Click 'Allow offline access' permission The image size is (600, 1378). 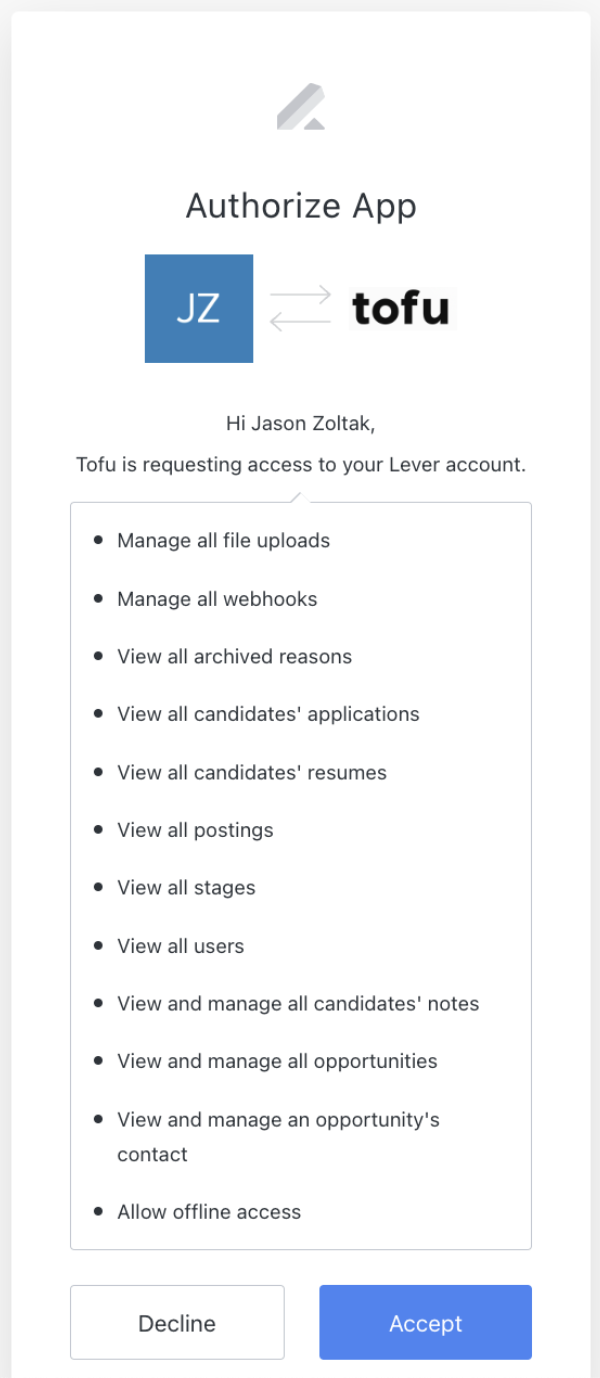coord(209,1212)
